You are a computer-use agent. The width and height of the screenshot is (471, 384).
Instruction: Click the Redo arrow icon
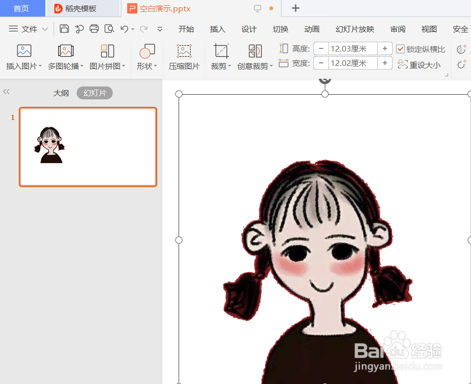(x=143, y=29)
